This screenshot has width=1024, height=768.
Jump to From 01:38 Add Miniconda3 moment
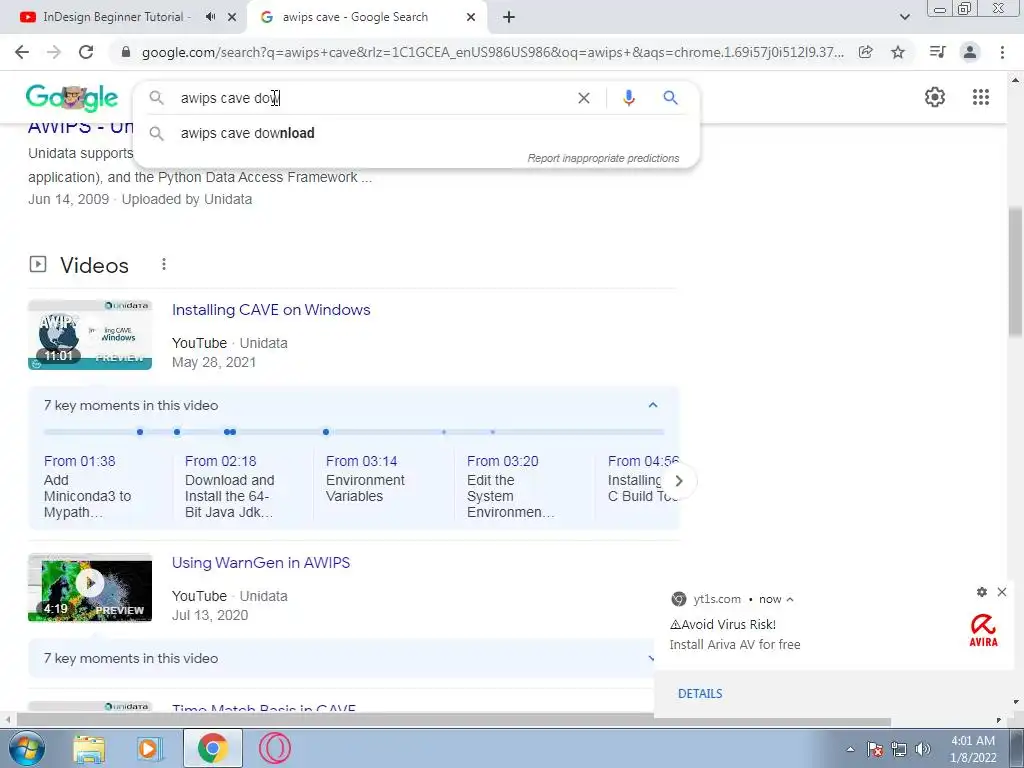tap(88, 487)
